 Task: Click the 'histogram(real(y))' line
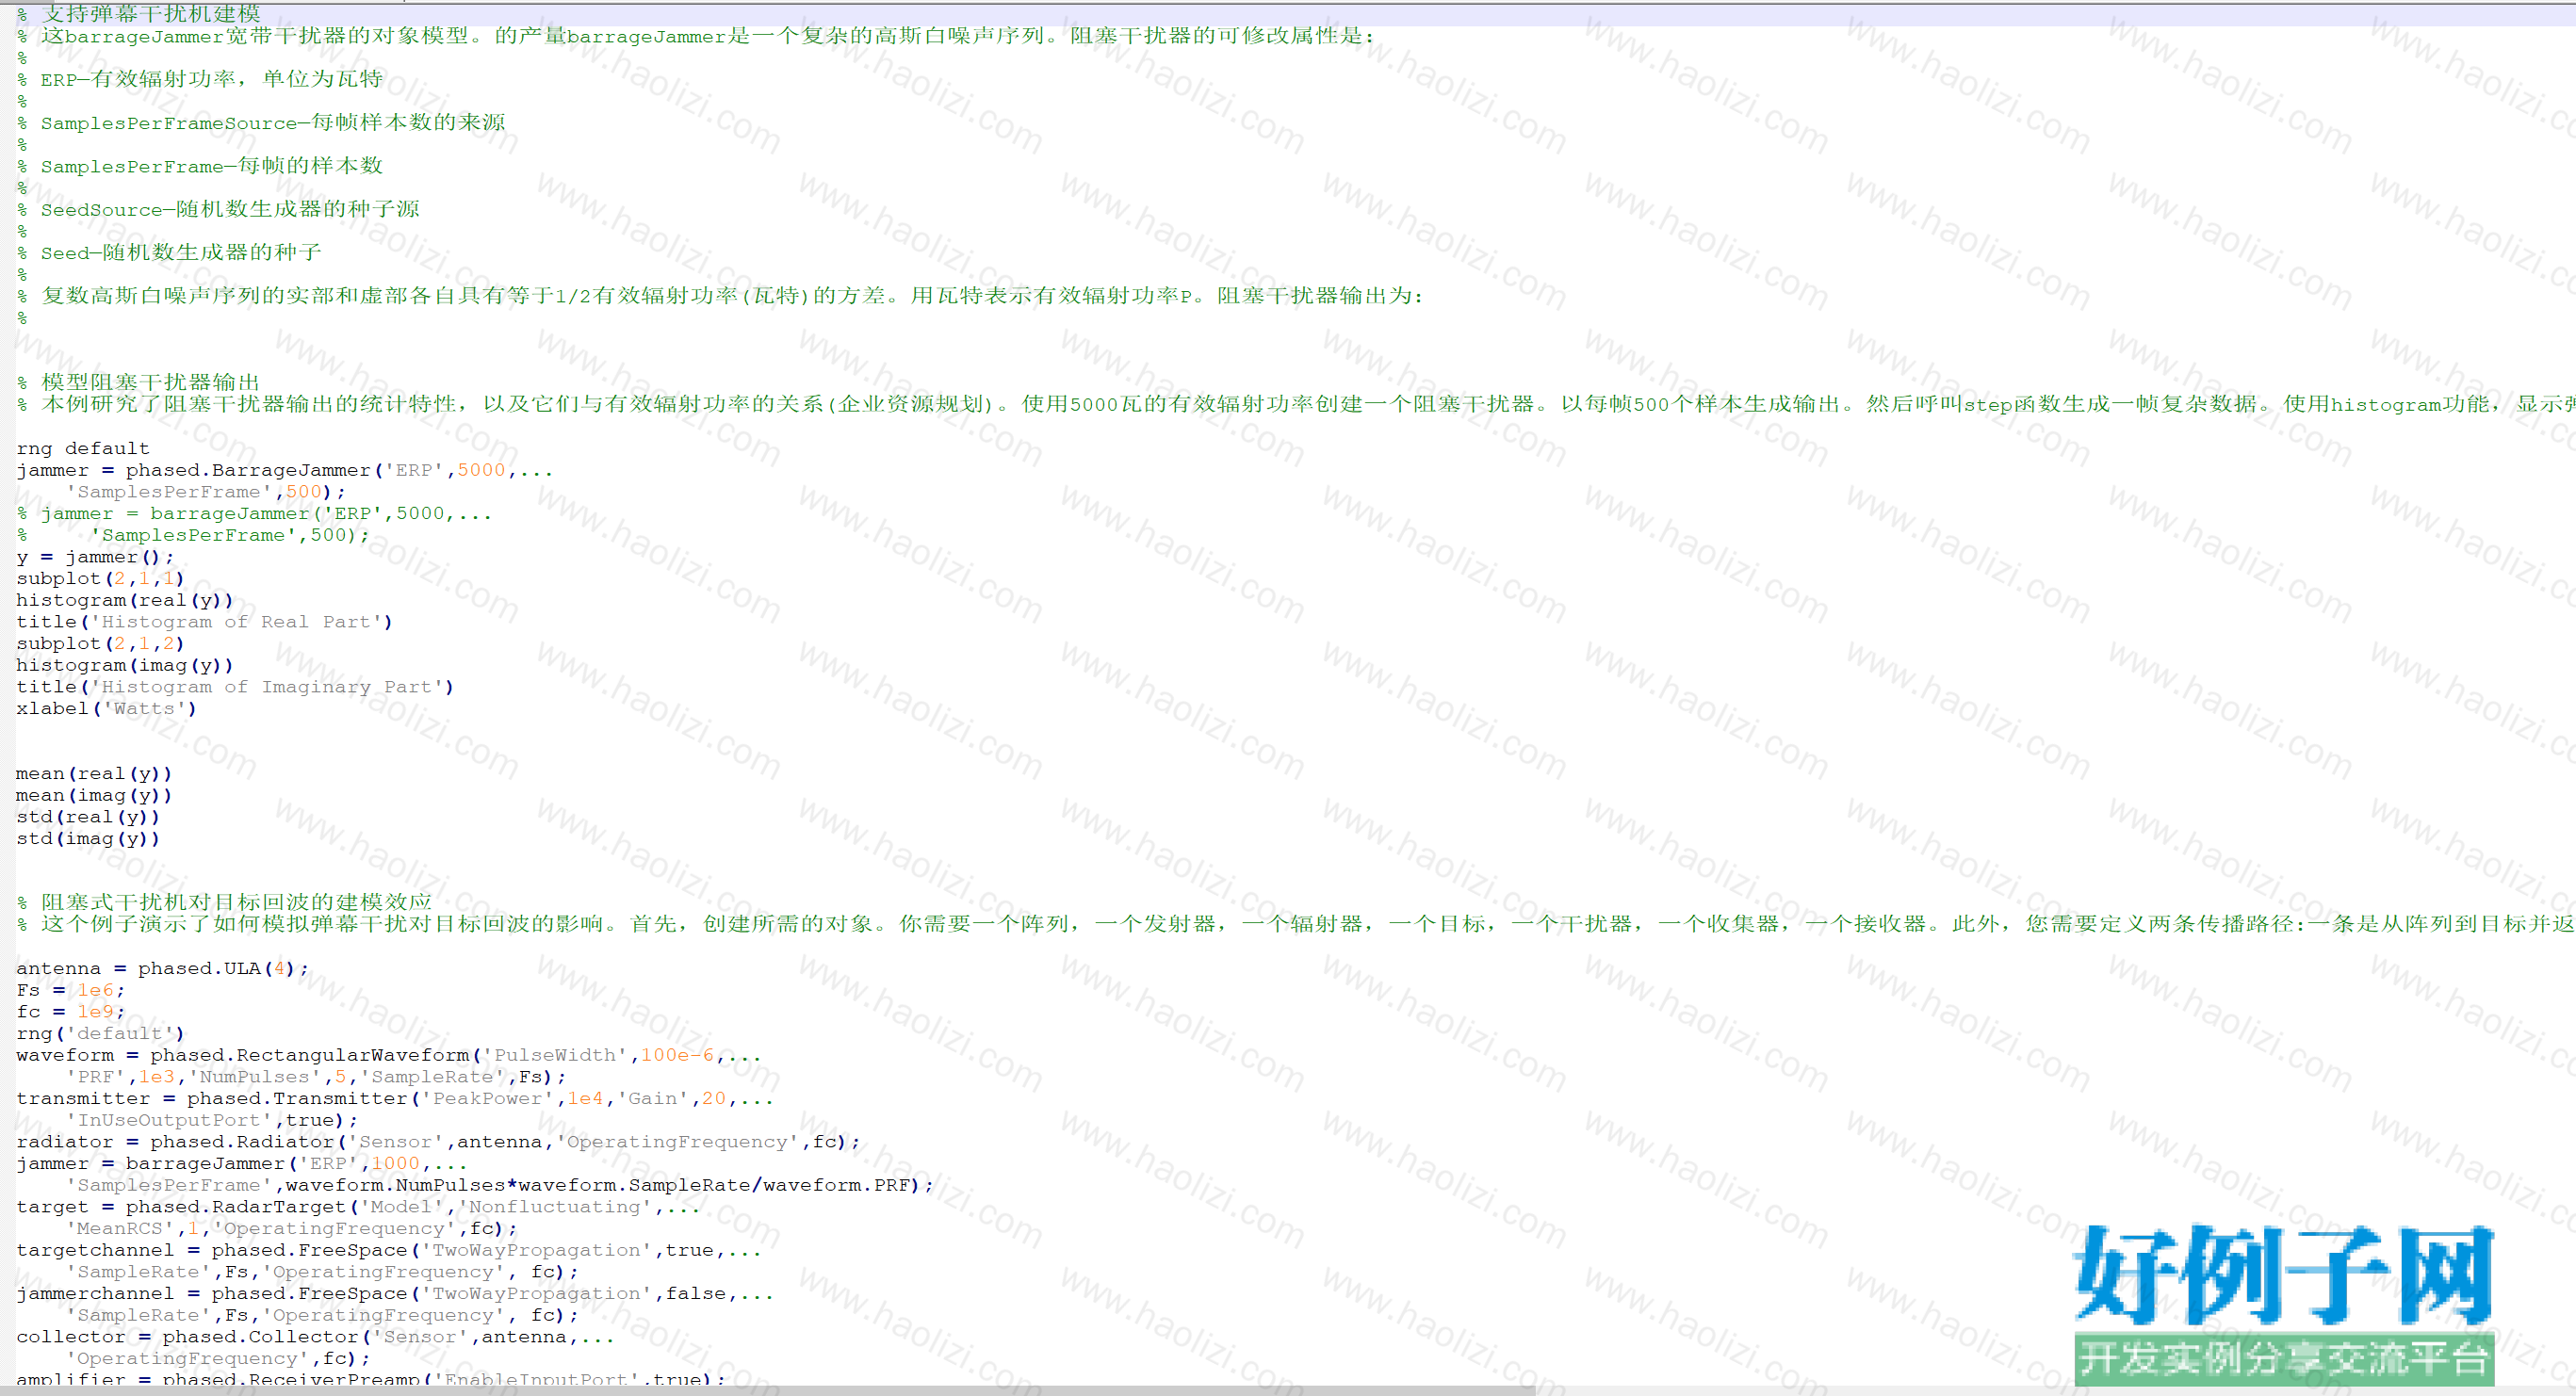[125, 600]
